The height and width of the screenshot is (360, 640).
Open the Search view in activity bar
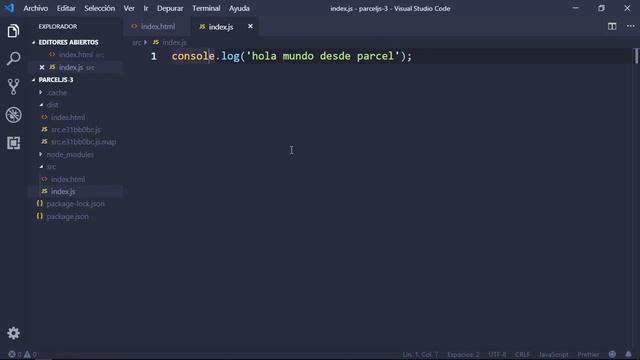click(x=13, y=59)
